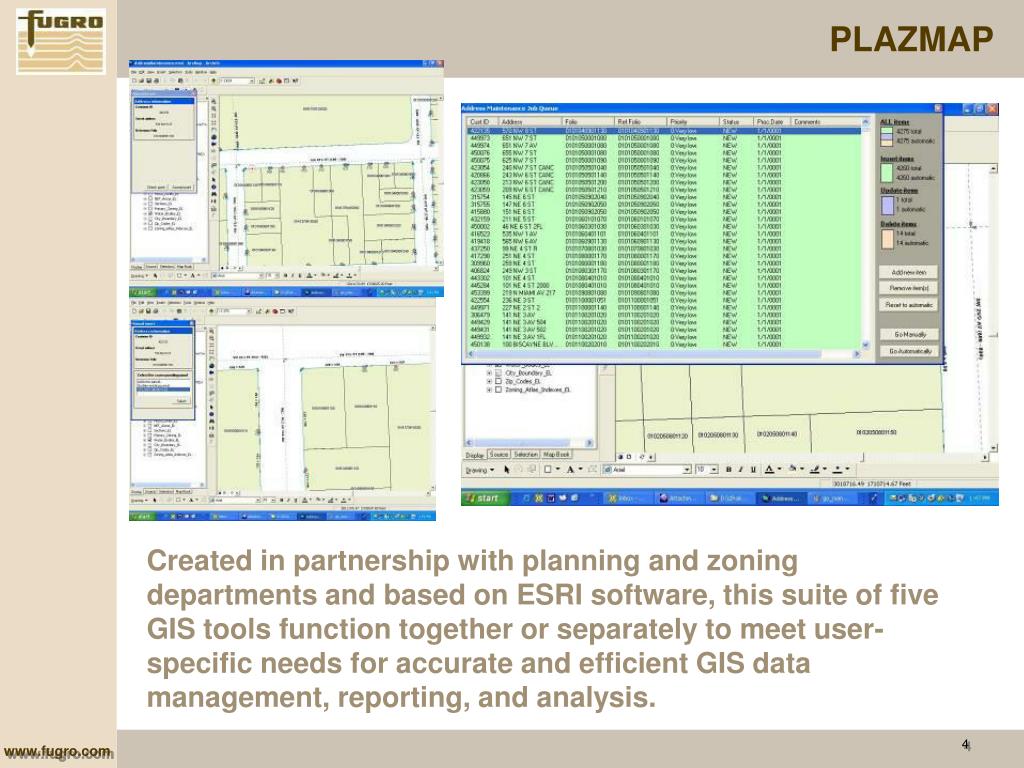Image resolution: width=1024 pixels, height=768 pixels.
Task: Click the green Insert items swatch
Action: click(x=887, y=172)
